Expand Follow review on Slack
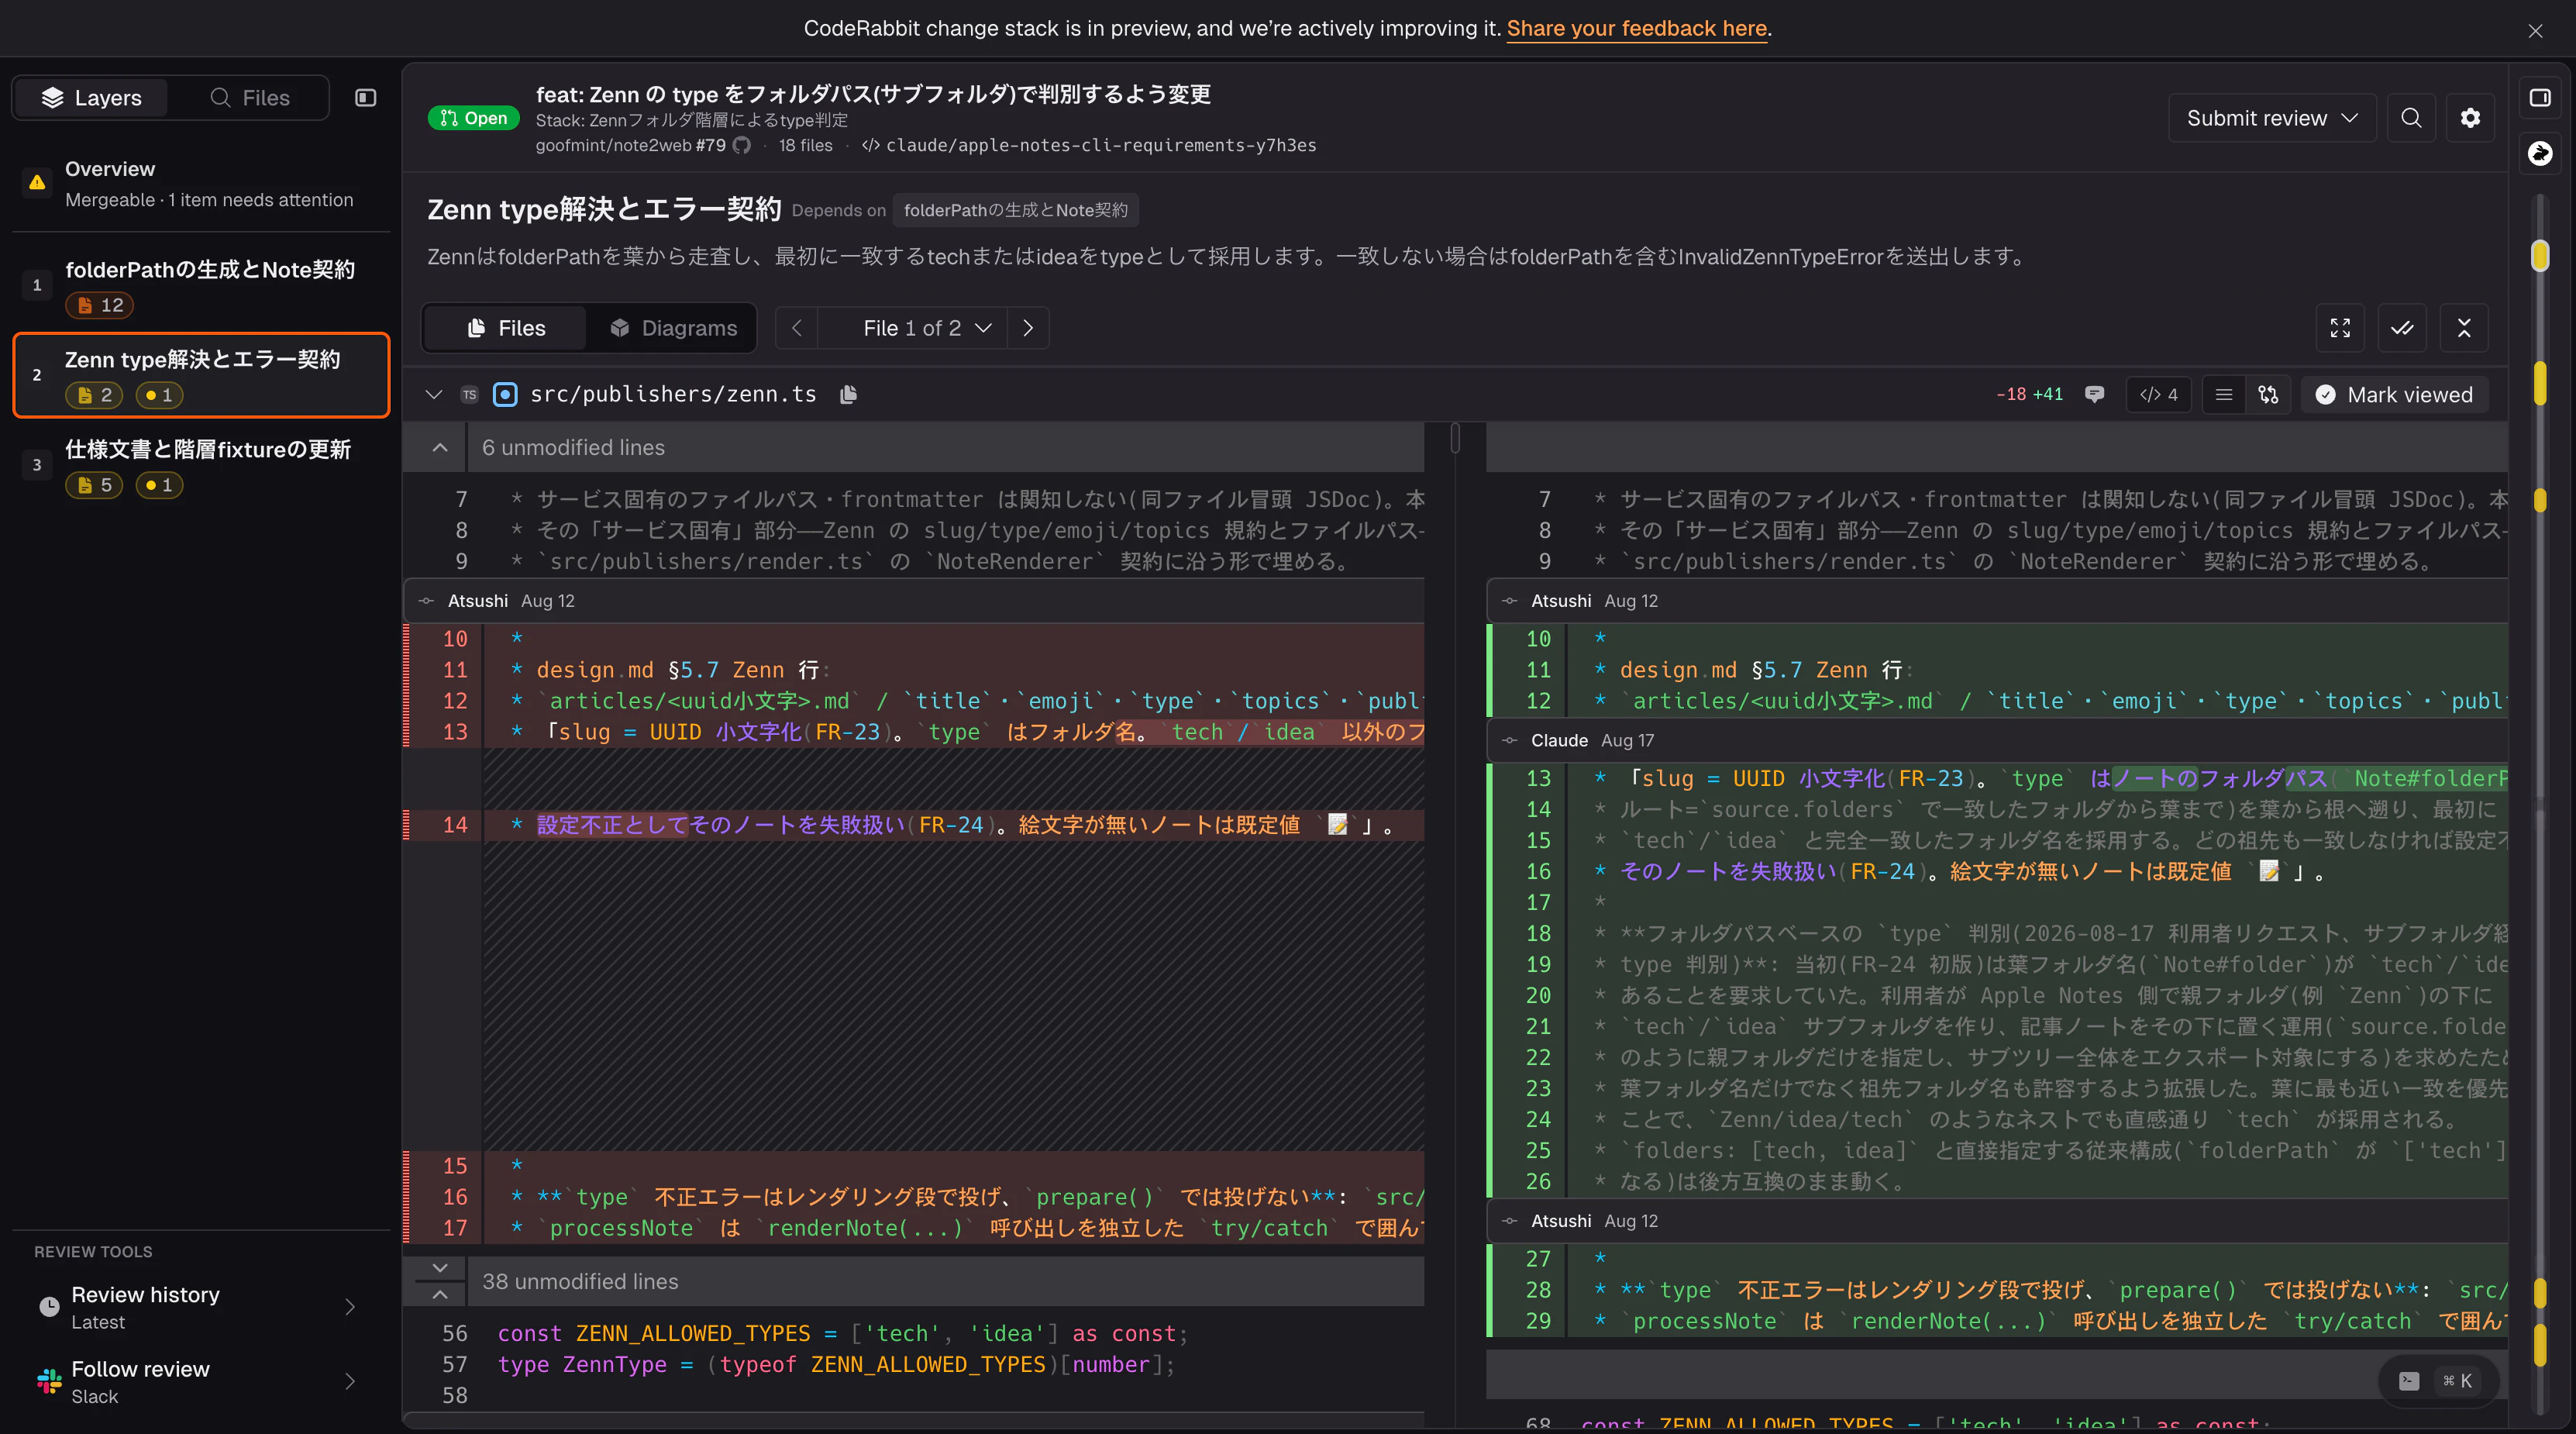Screen dimensions: 2576x1434 tap(200, 1381)
